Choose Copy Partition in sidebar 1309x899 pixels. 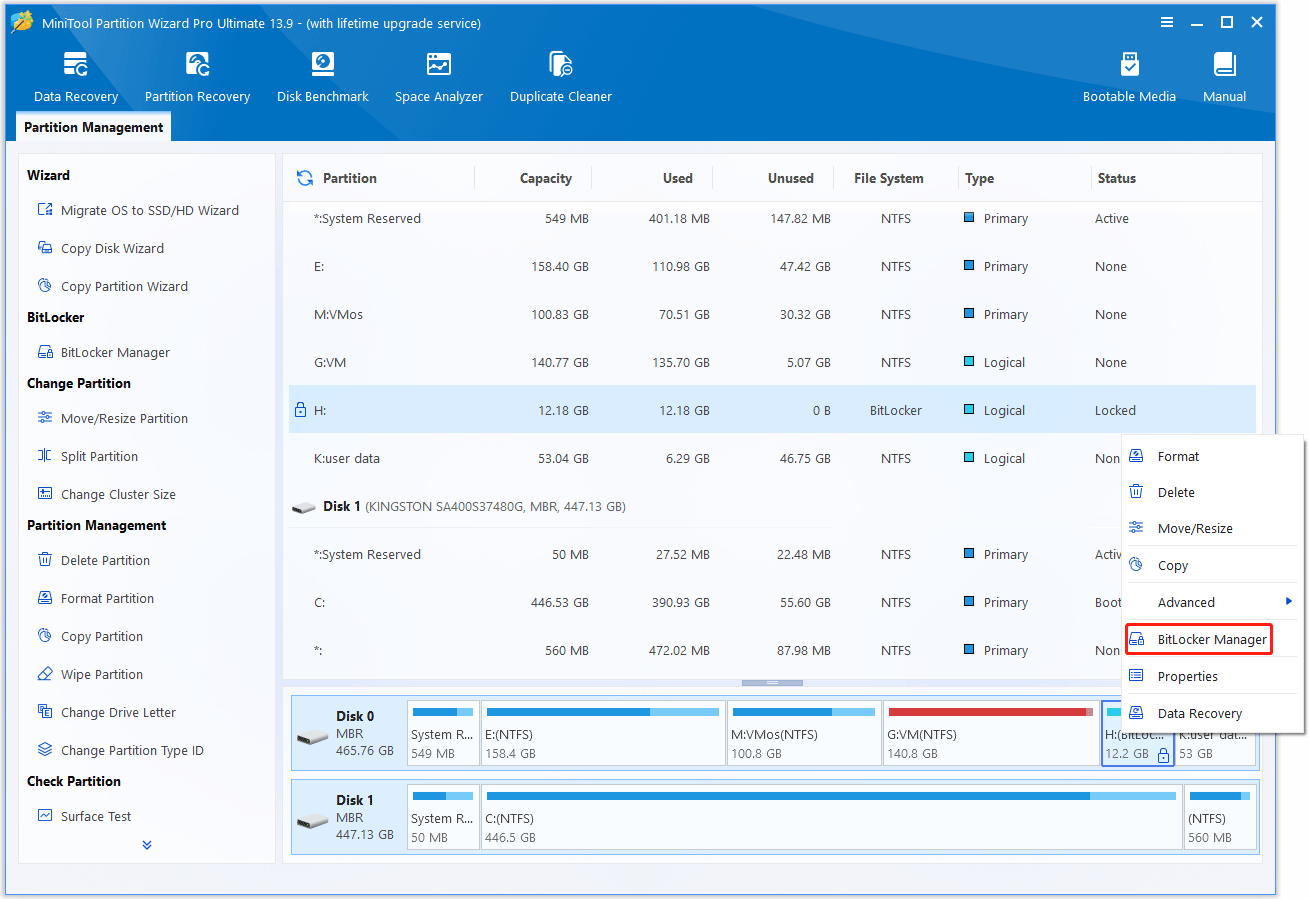[89, 636]
